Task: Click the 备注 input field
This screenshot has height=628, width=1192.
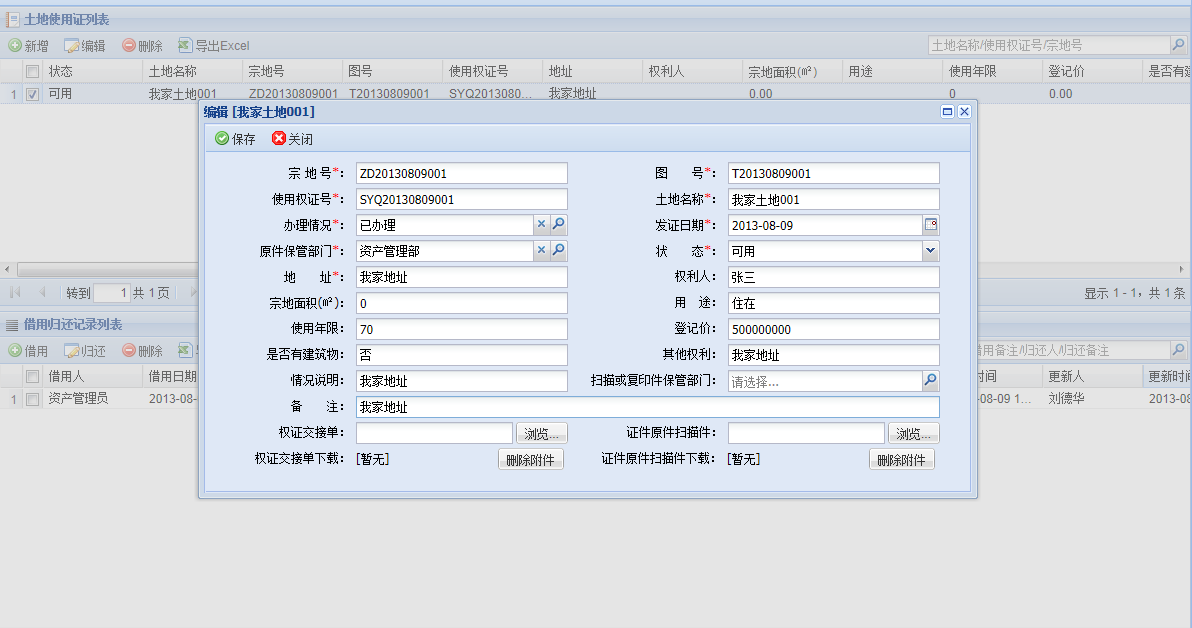Action: [648, 407]
